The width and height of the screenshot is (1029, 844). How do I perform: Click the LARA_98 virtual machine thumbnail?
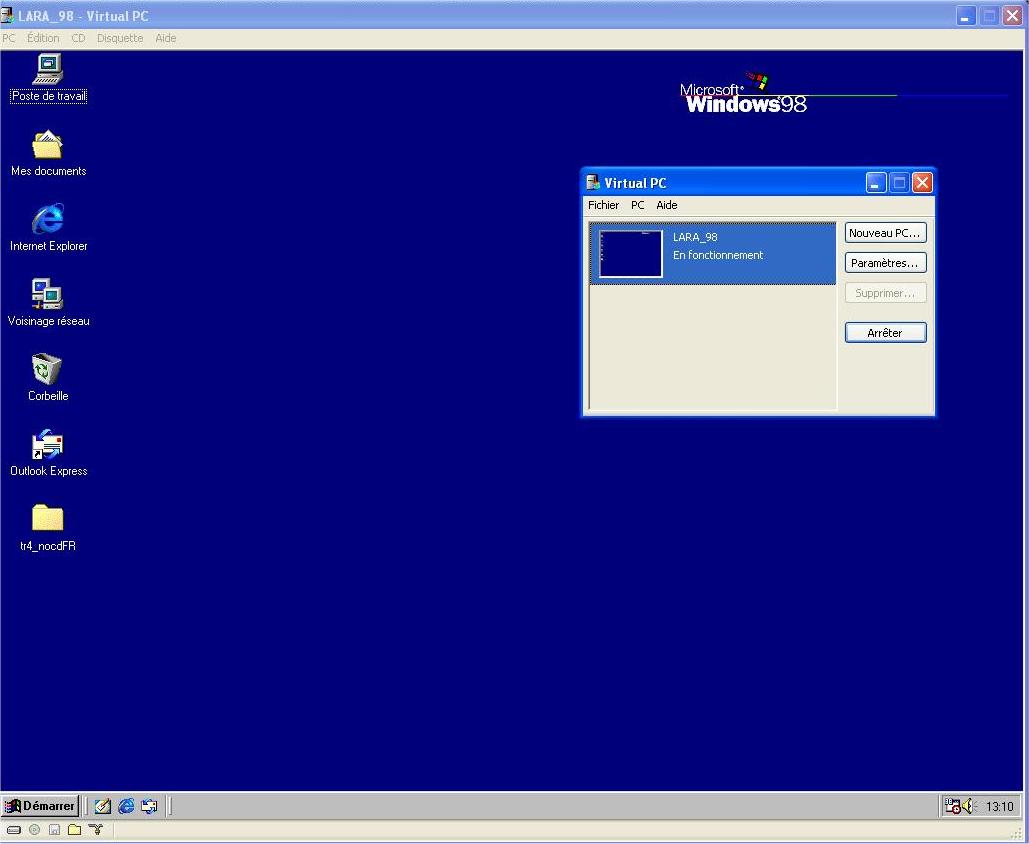(x=631, y=254)
